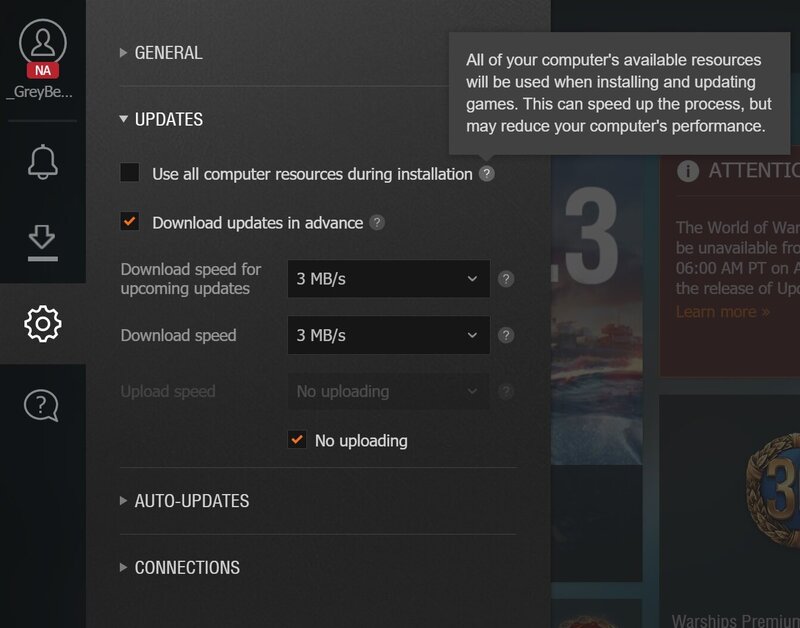Open notifications bell icon

(42, 161)
